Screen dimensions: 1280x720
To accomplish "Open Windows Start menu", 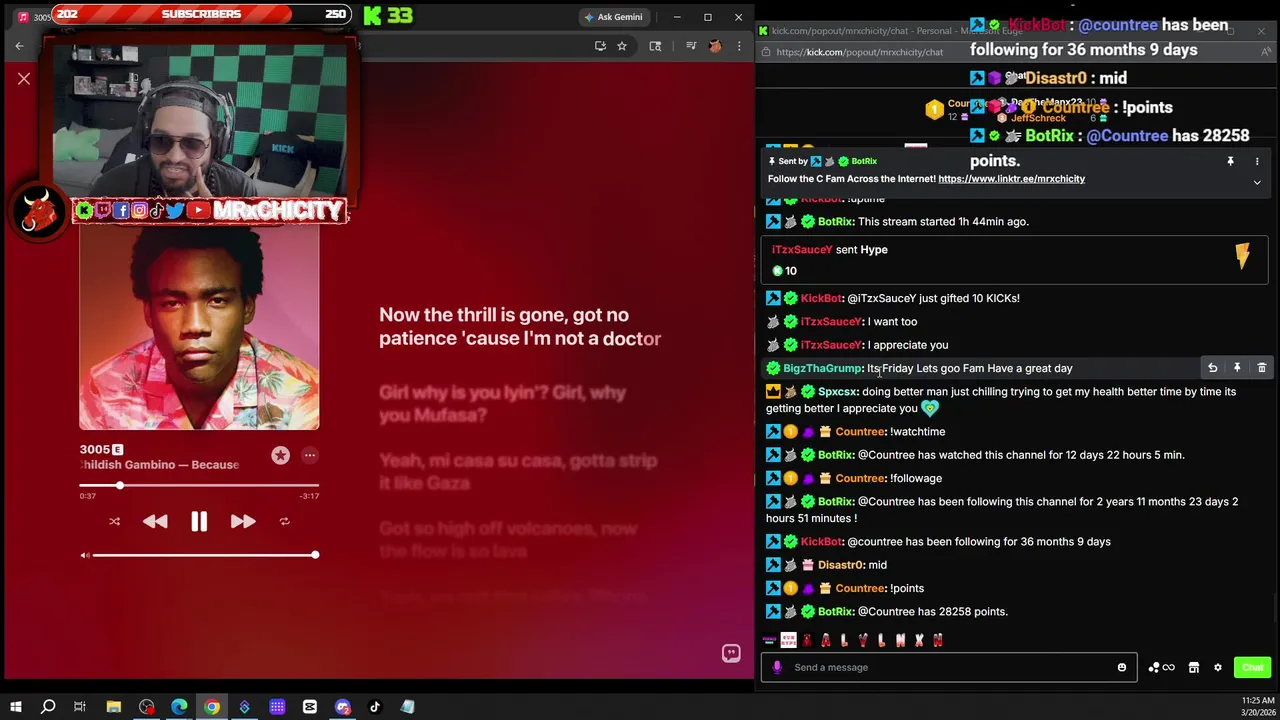I will click(16, 707).
